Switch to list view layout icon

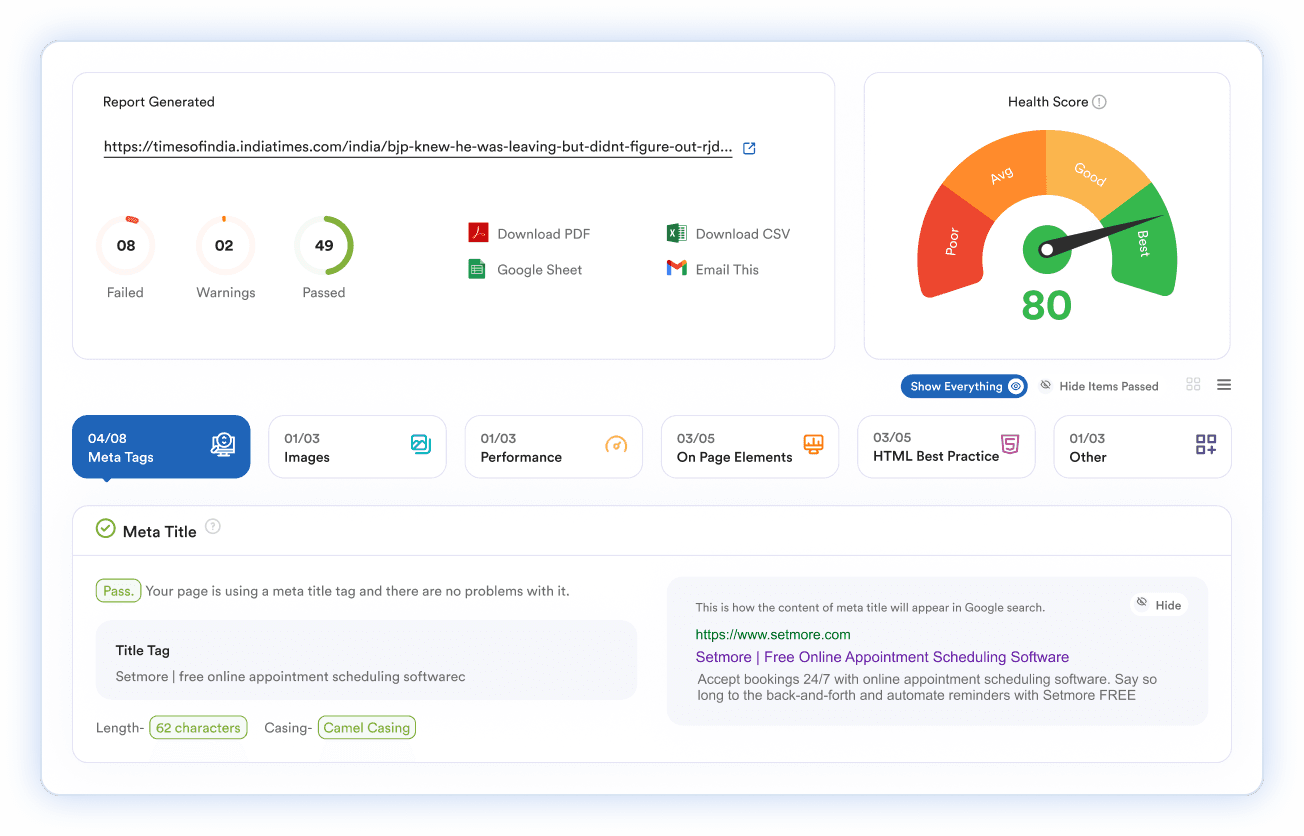coord(1224,385)
